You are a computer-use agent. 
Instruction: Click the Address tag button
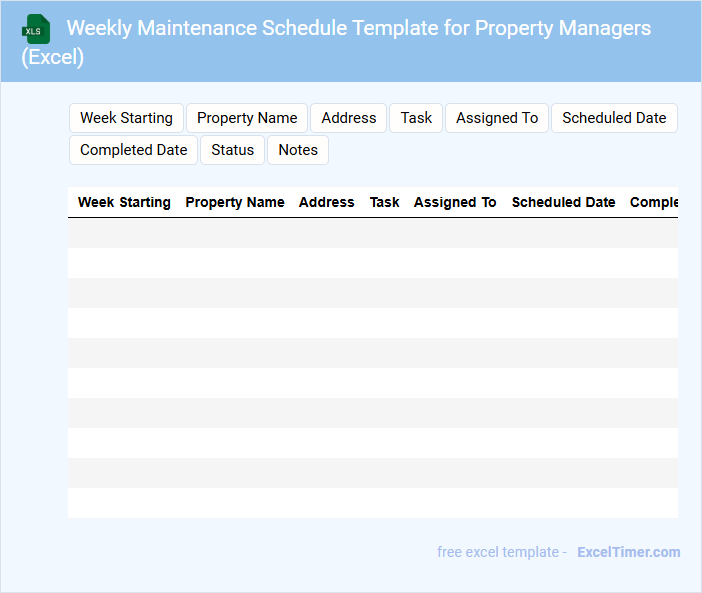(x=348, y=118)
